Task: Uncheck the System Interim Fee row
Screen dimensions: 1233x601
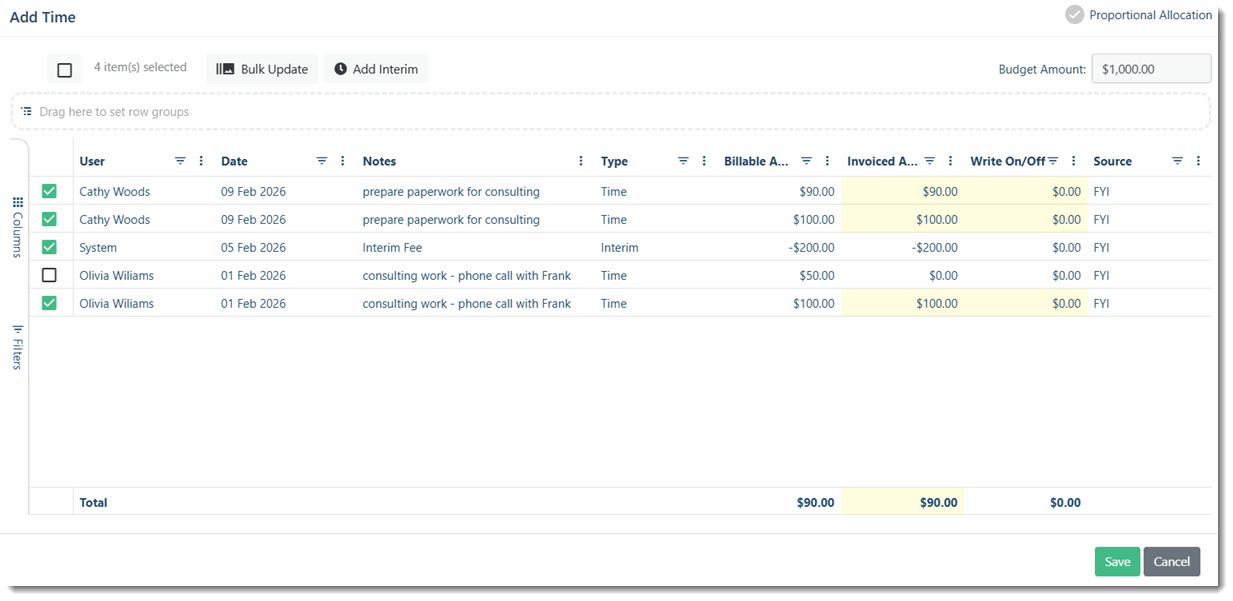Action: [x=49, y=247]
